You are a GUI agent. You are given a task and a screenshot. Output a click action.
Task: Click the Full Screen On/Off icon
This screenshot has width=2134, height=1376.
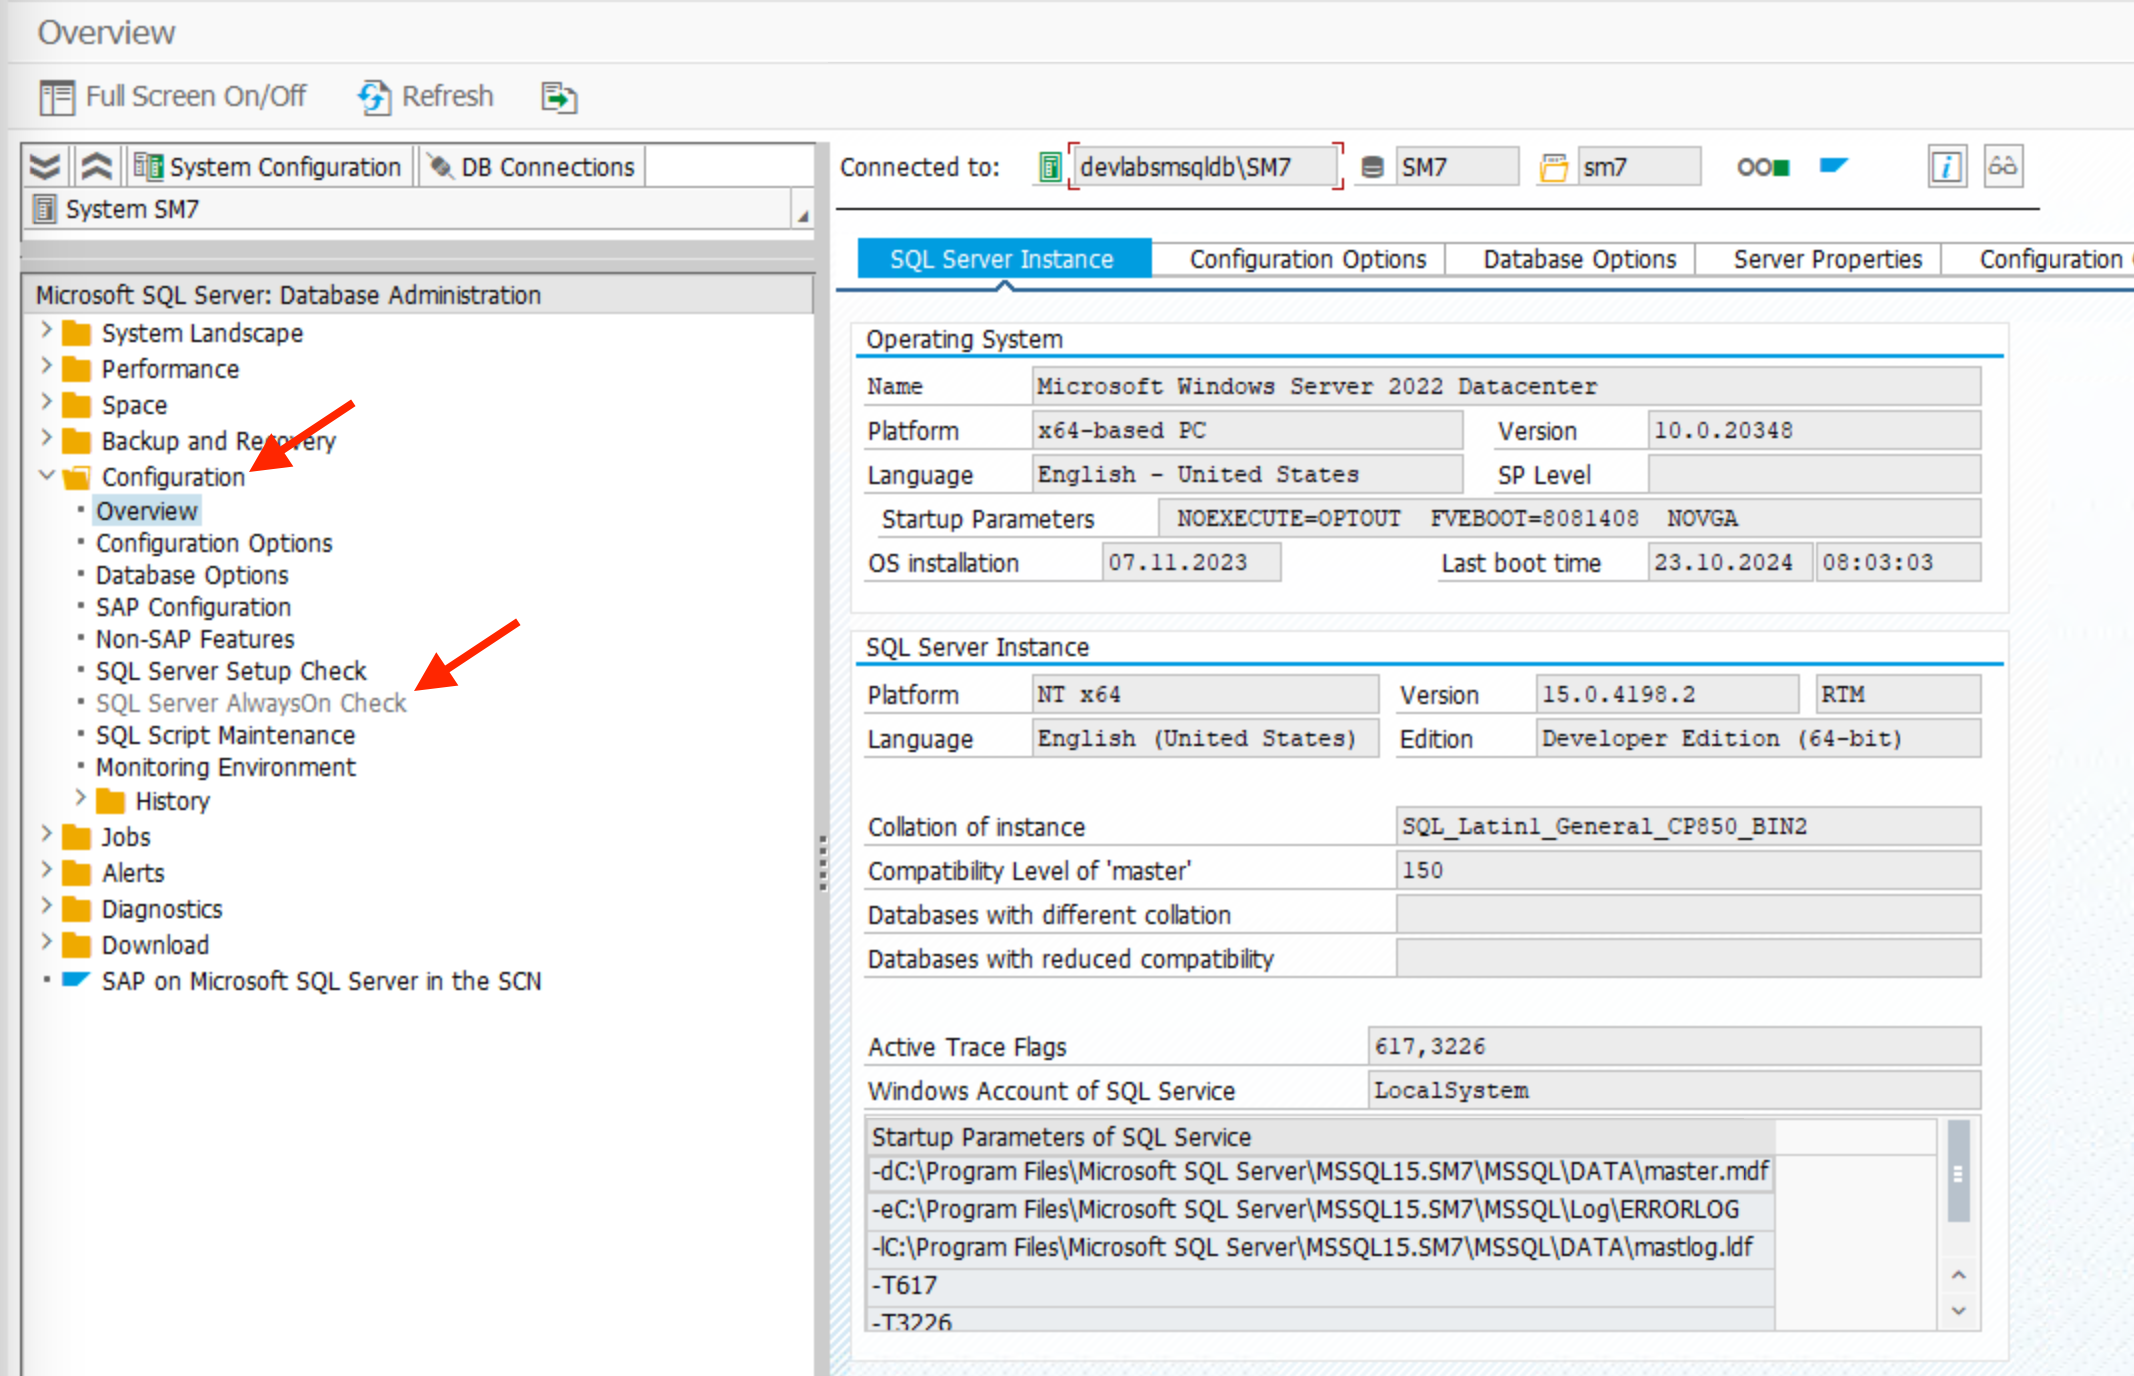pos(56,97)
